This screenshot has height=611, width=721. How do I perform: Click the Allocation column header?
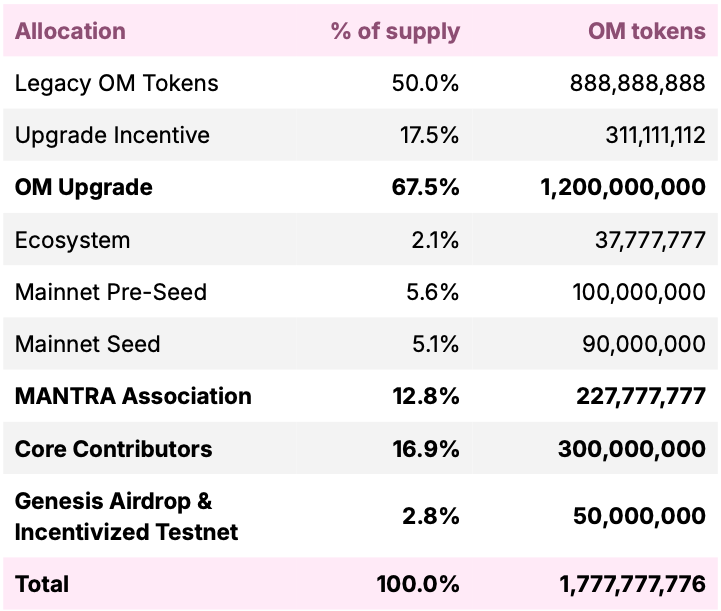[x=70, y=31]
